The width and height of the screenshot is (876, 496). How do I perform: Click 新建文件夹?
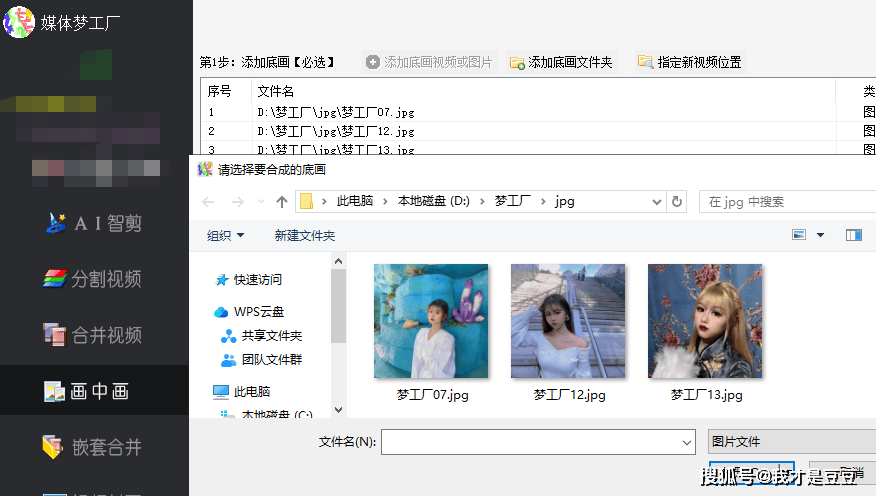point(304,236)
